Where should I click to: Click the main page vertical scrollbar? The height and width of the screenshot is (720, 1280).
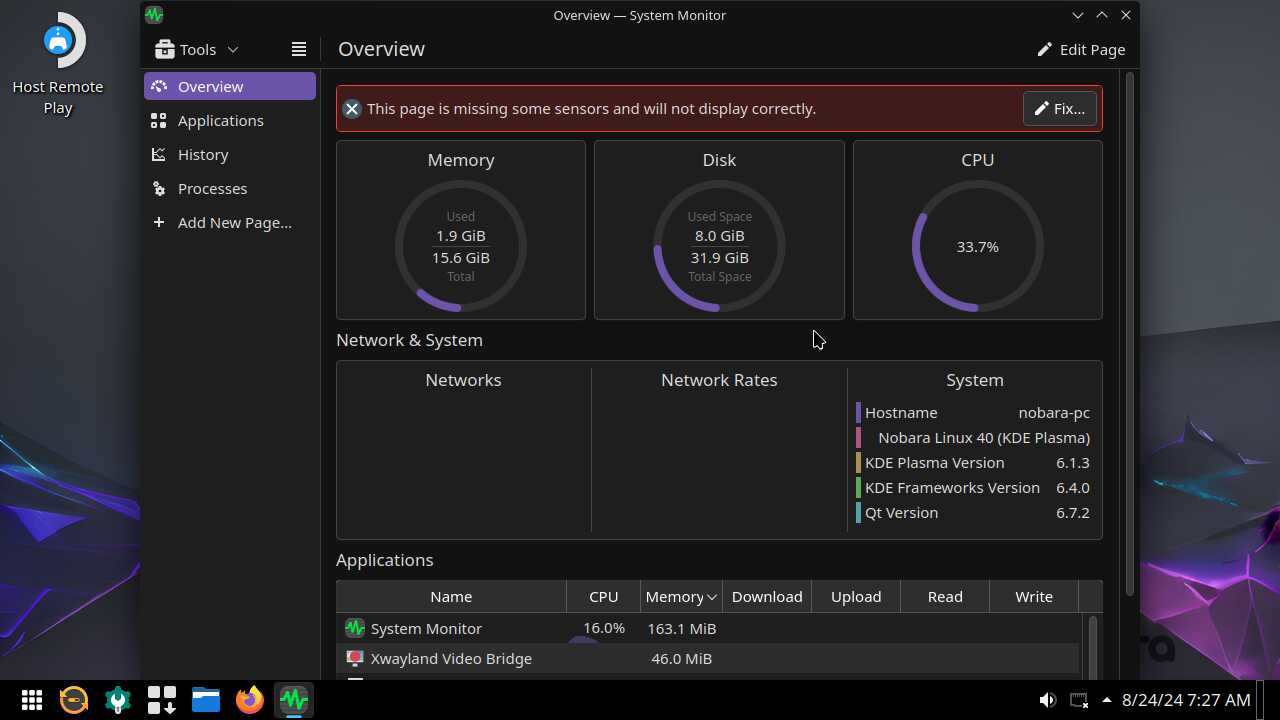point(1131,330)
